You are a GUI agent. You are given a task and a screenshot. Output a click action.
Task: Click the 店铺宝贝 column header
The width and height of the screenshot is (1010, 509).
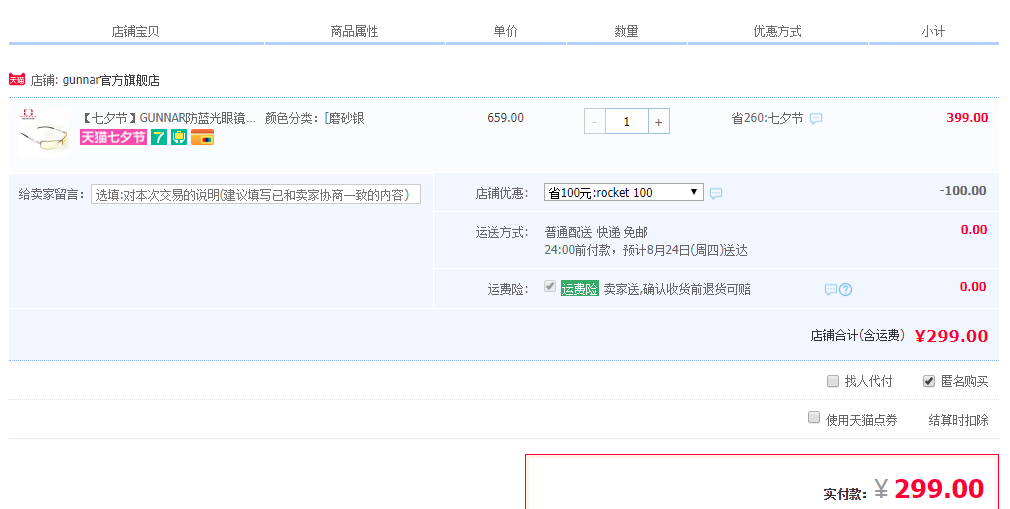[x=135, y=31]
